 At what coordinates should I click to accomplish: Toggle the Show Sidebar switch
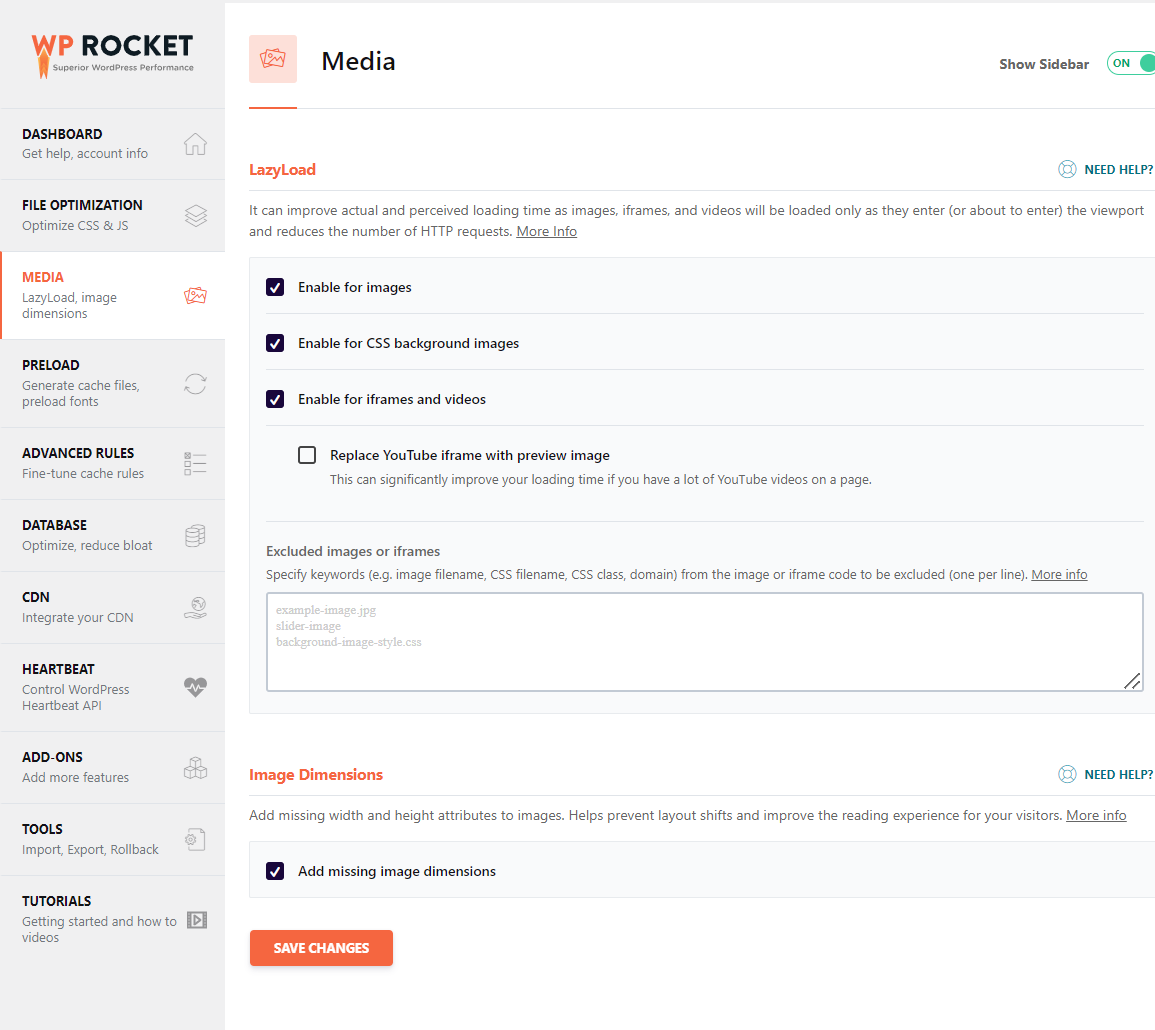click(1131, 63)
